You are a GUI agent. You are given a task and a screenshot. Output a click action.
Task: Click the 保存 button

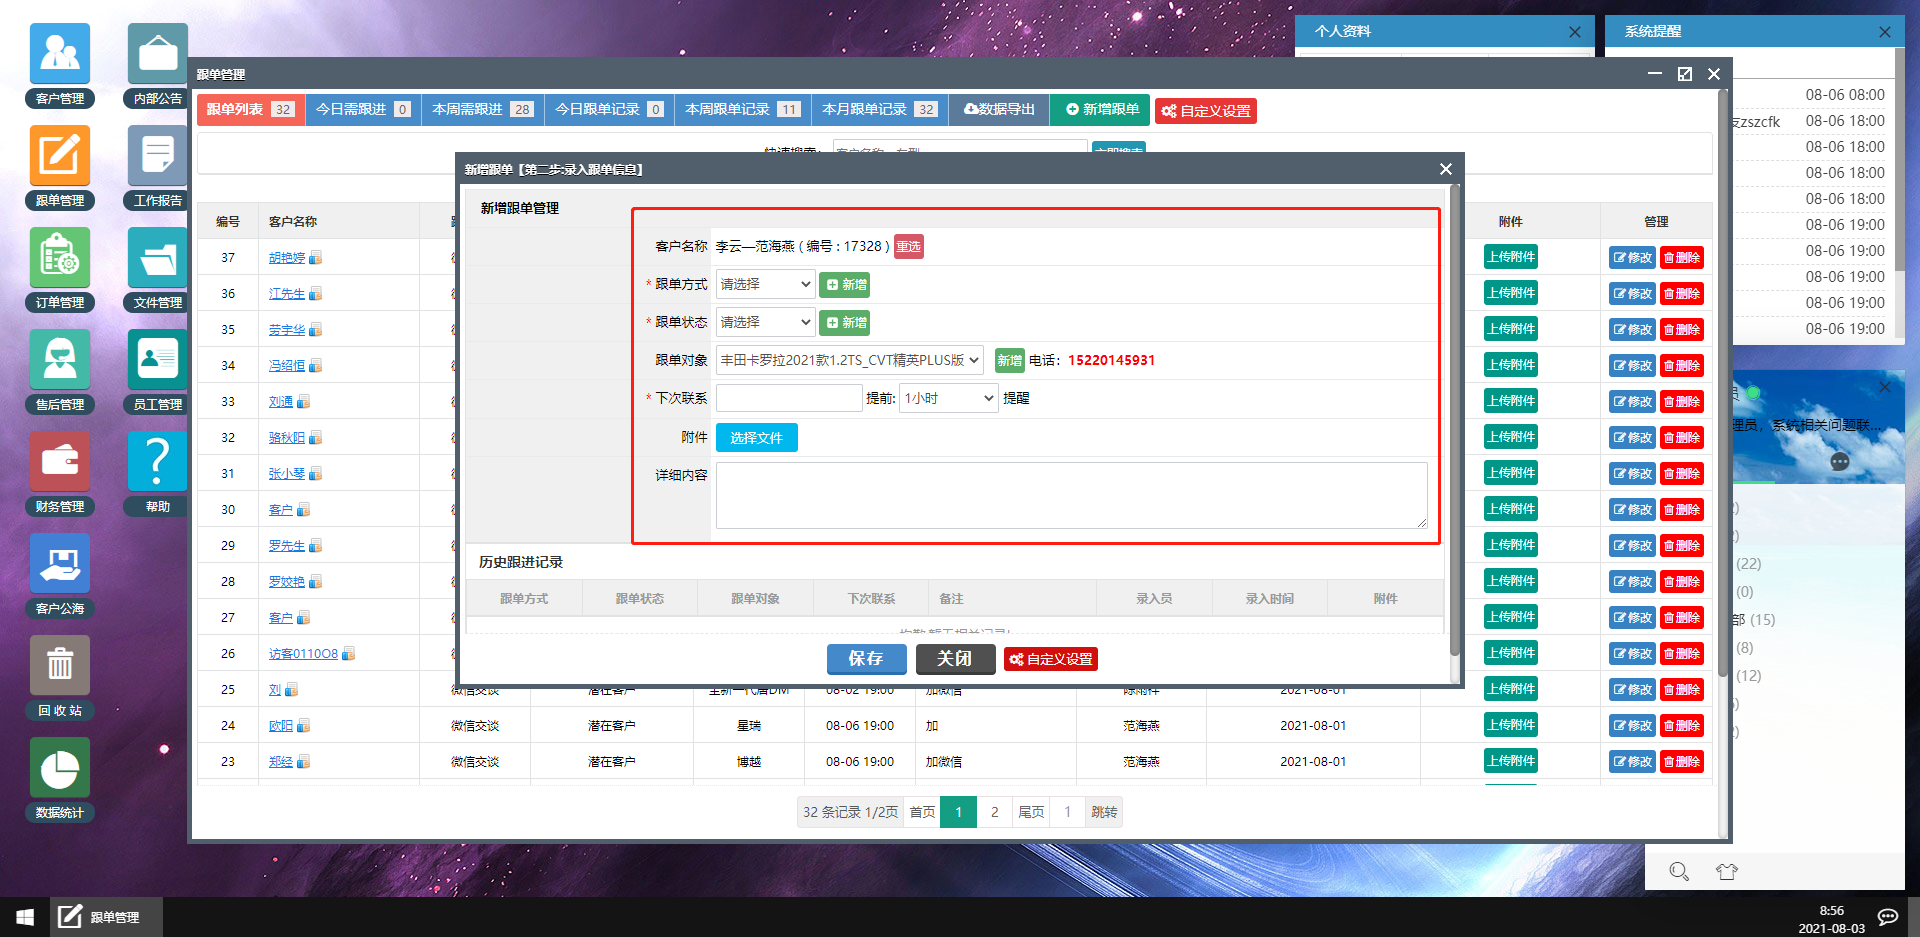866,659
